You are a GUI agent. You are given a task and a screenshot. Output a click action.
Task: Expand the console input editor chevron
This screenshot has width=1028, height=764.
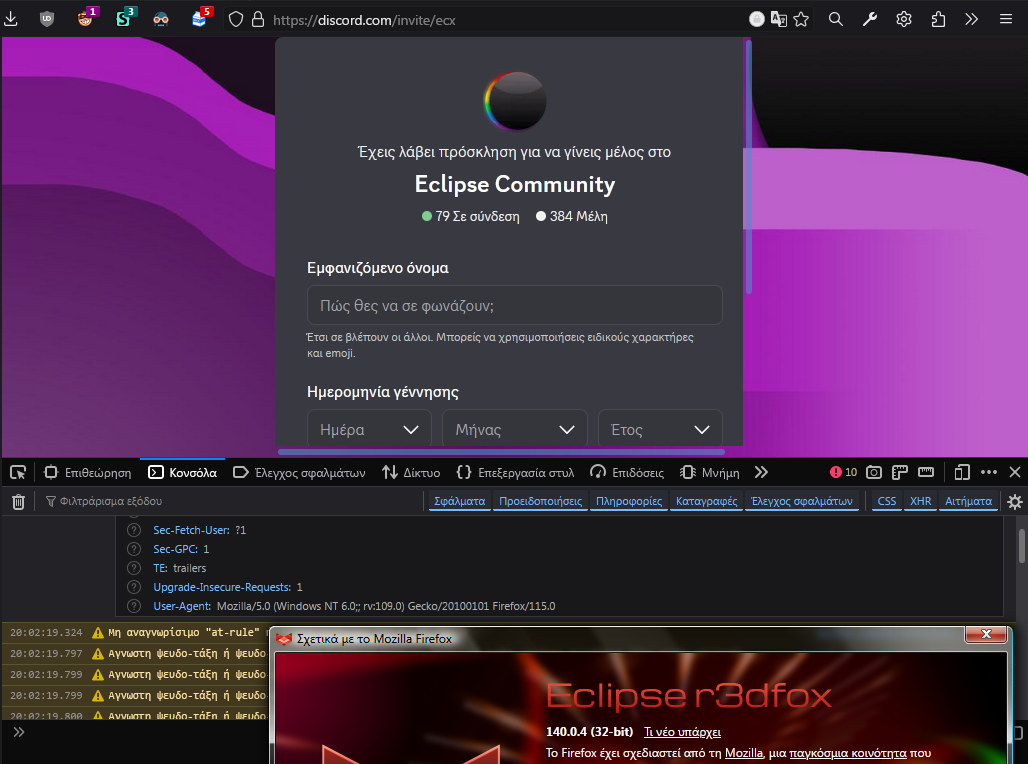click(18, 732)
